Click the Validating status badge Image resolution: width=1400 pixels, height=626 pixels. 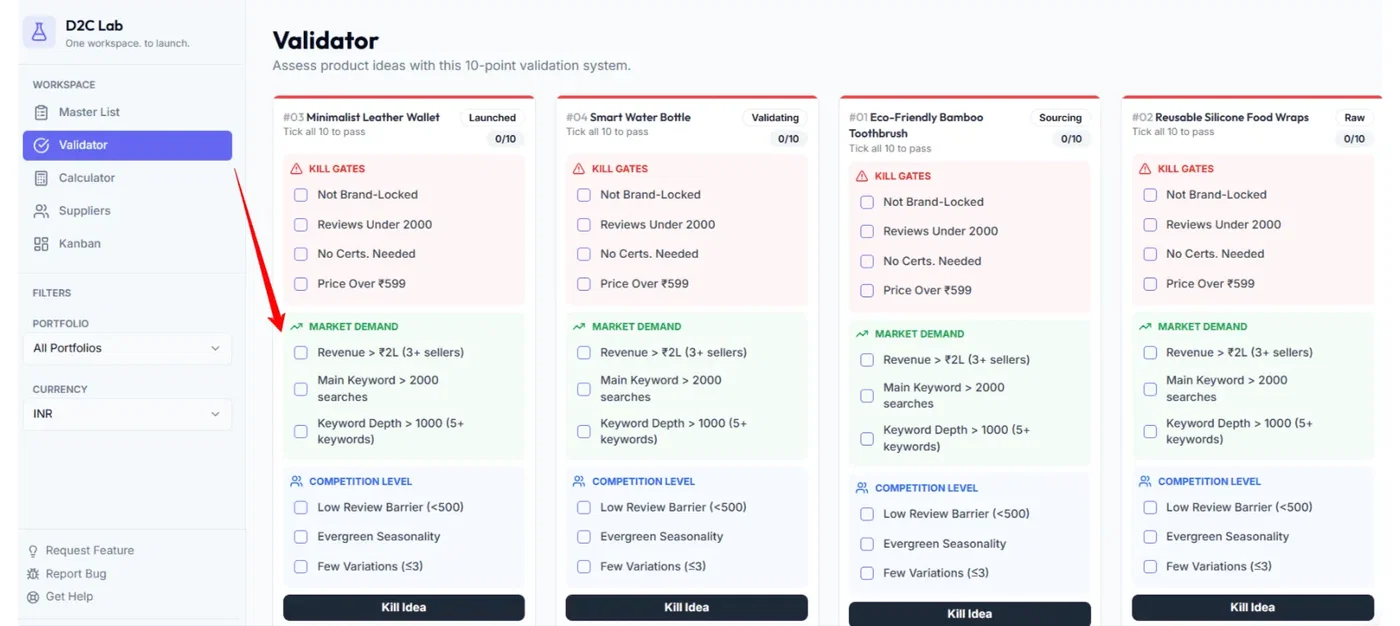click(775, 118)
